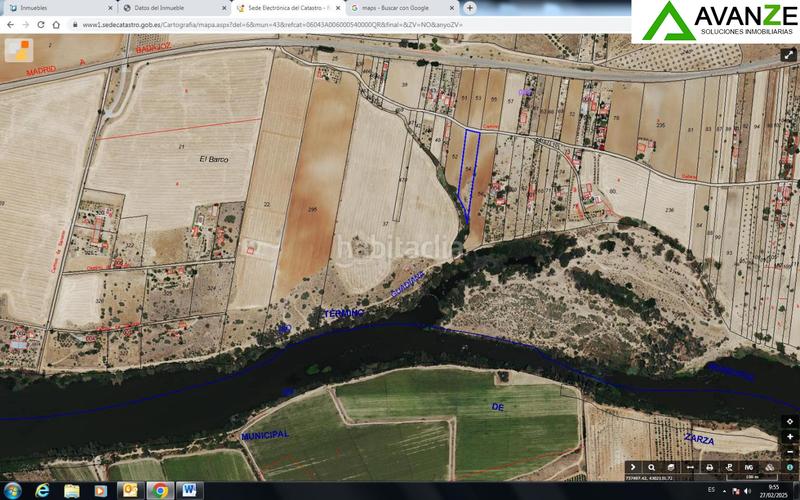The image size is (800, 500).
Task: Select the distance measurement tool
Action: (690, 467)
